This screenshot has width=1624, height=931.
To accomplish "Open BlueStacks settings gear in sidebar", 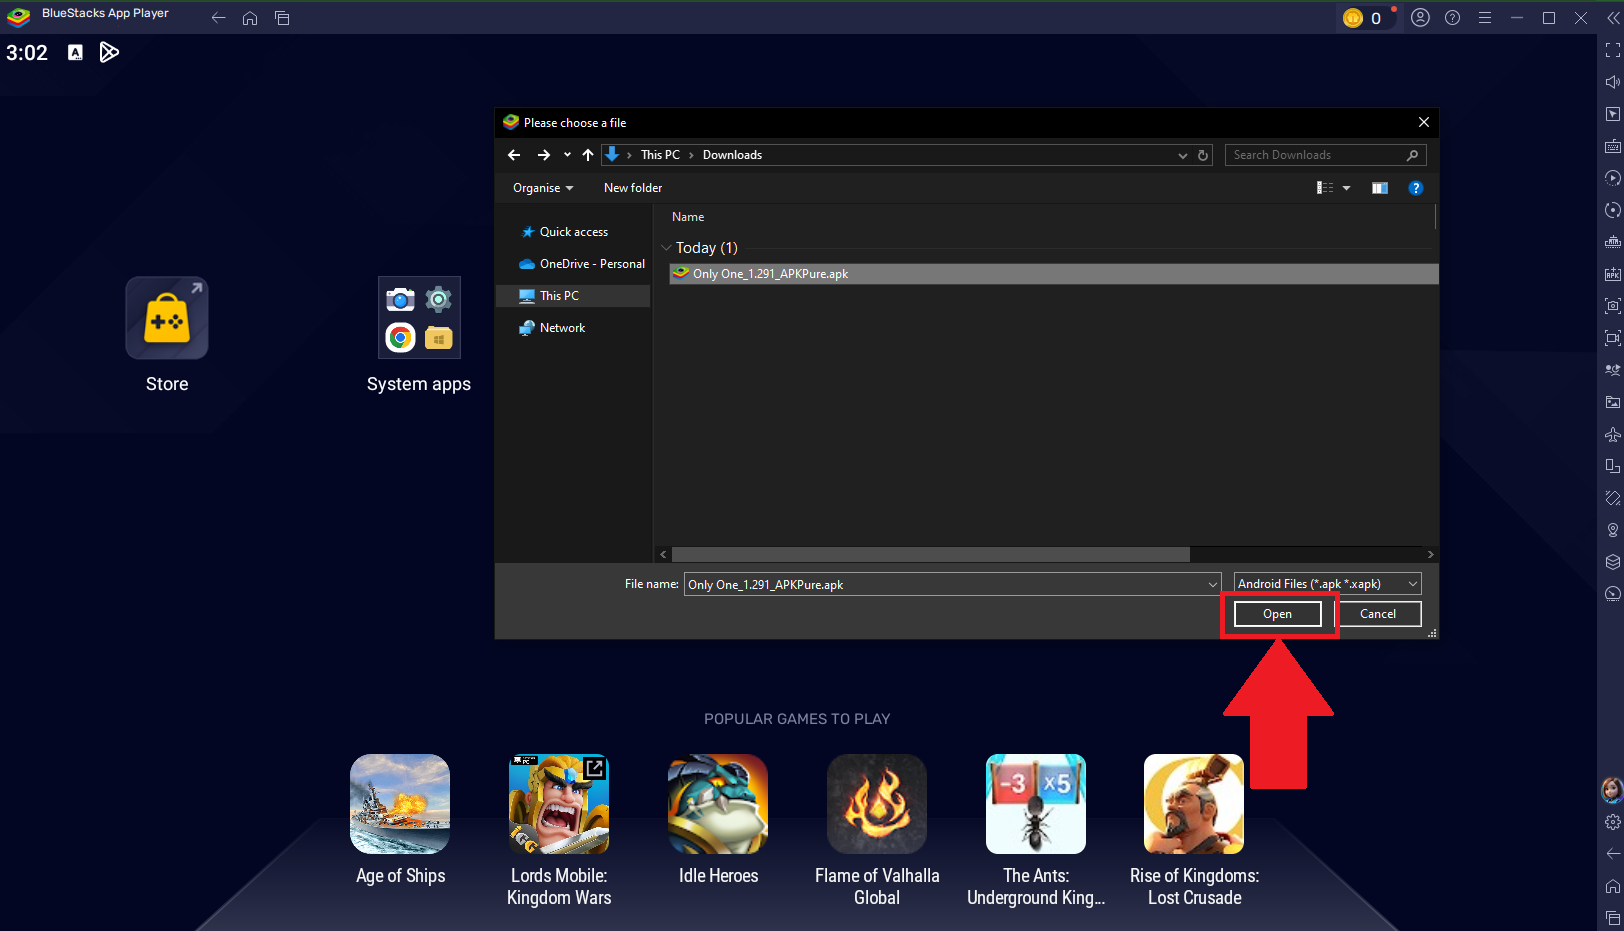I will point(1612,821).
